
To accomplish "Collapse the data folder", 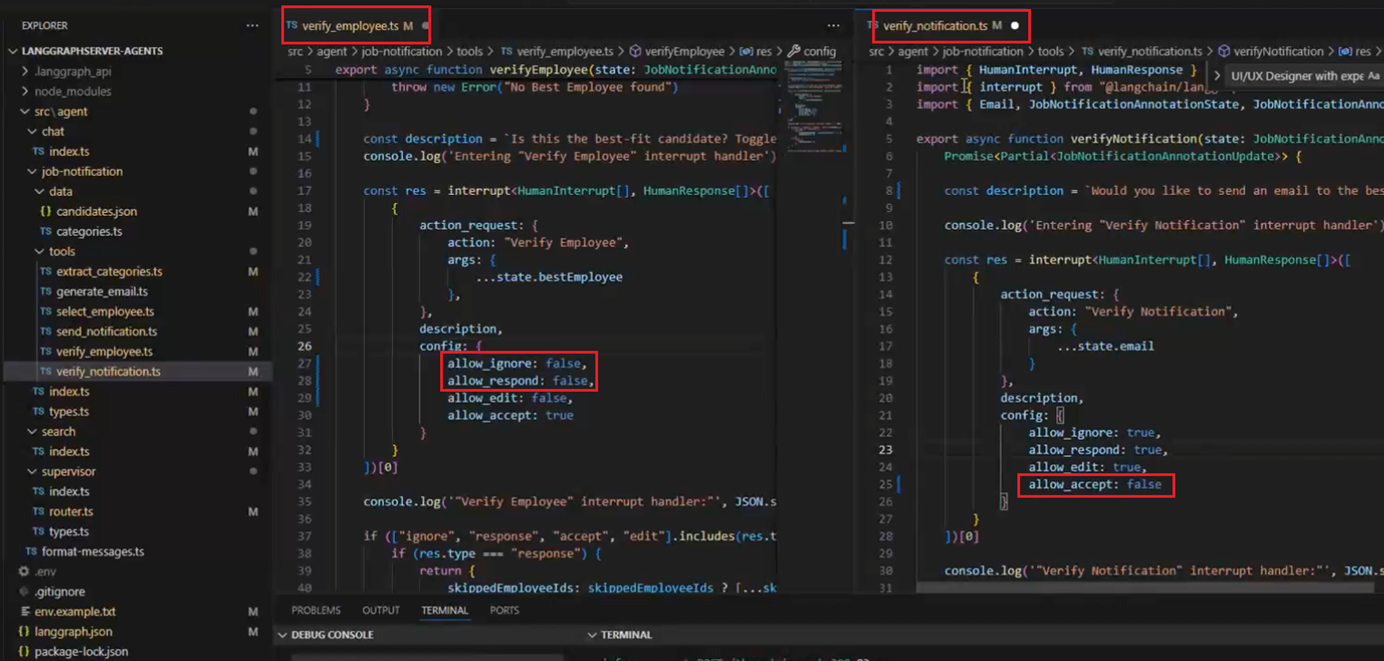I will tap(39, 191).
